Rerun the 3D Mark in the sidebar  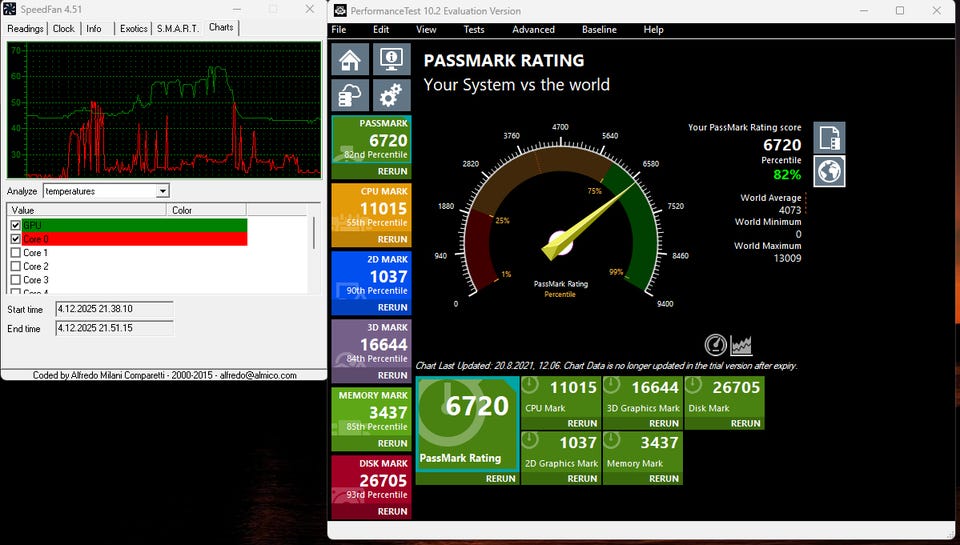click(x=392, y=375)
